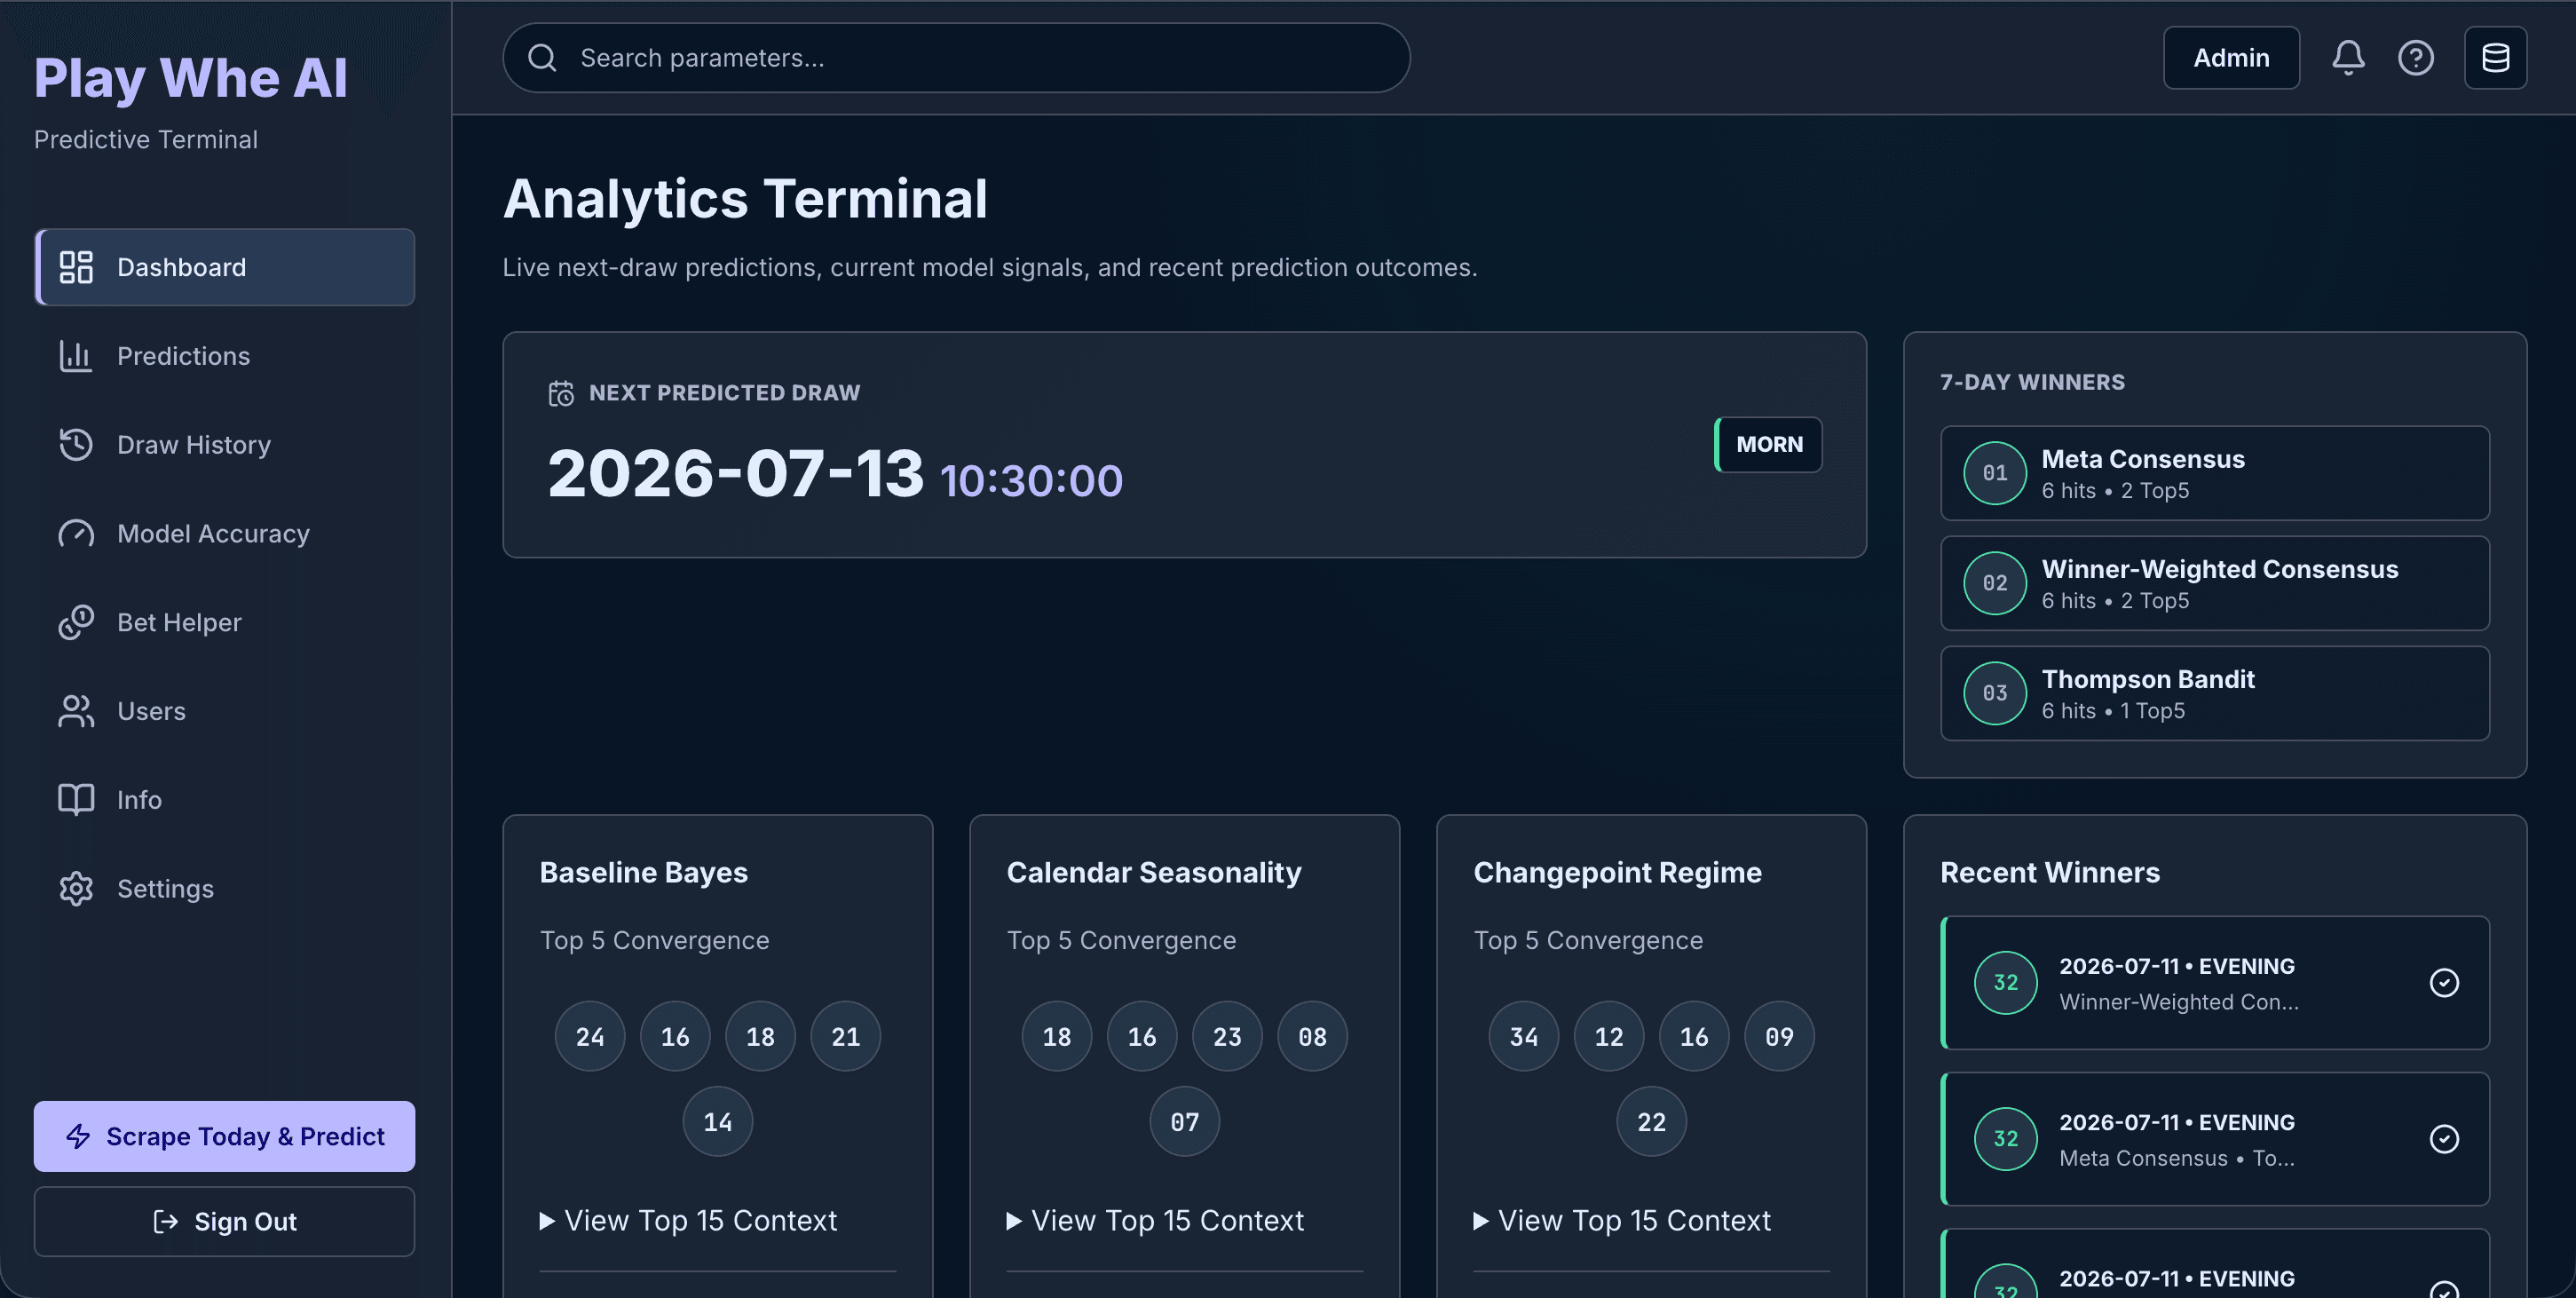Viewport: 2576px width, 1298px height.
Task: Click number ball 14 in Baseline Bayes
Action: tap(718, 1121)
